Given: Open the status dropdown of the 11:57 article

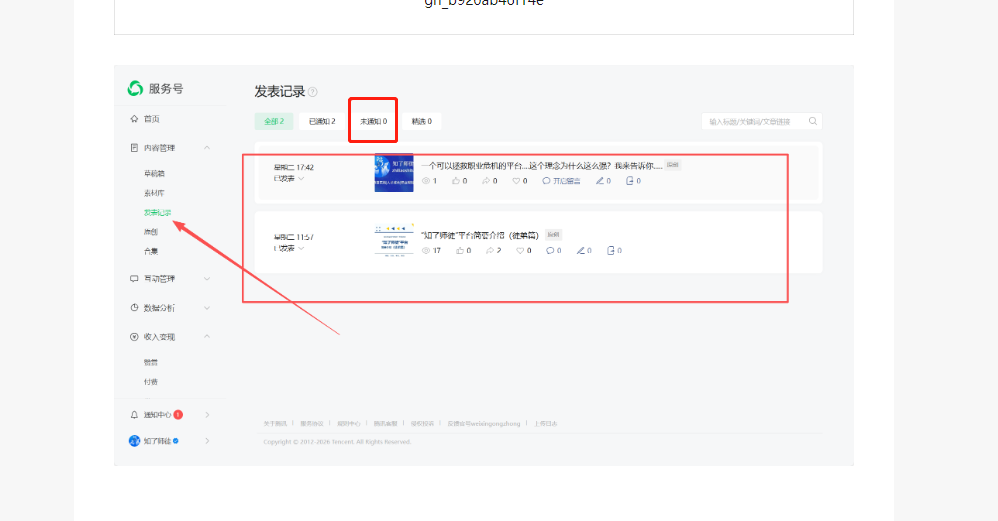Looking at the screenshot, I should [289, 249].
